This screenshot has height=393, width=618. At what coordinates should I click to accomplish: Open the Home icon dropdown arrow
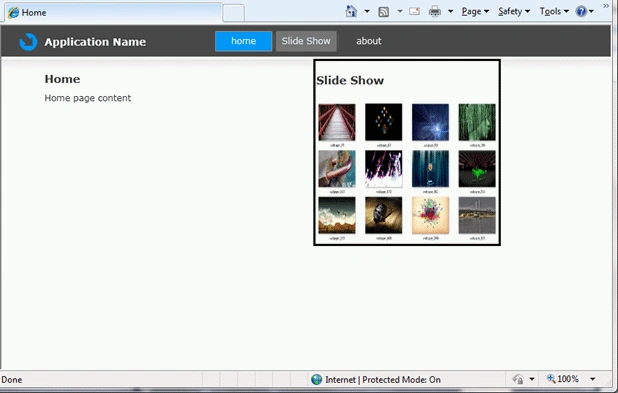pyautogui.click(x=367, y=11)
